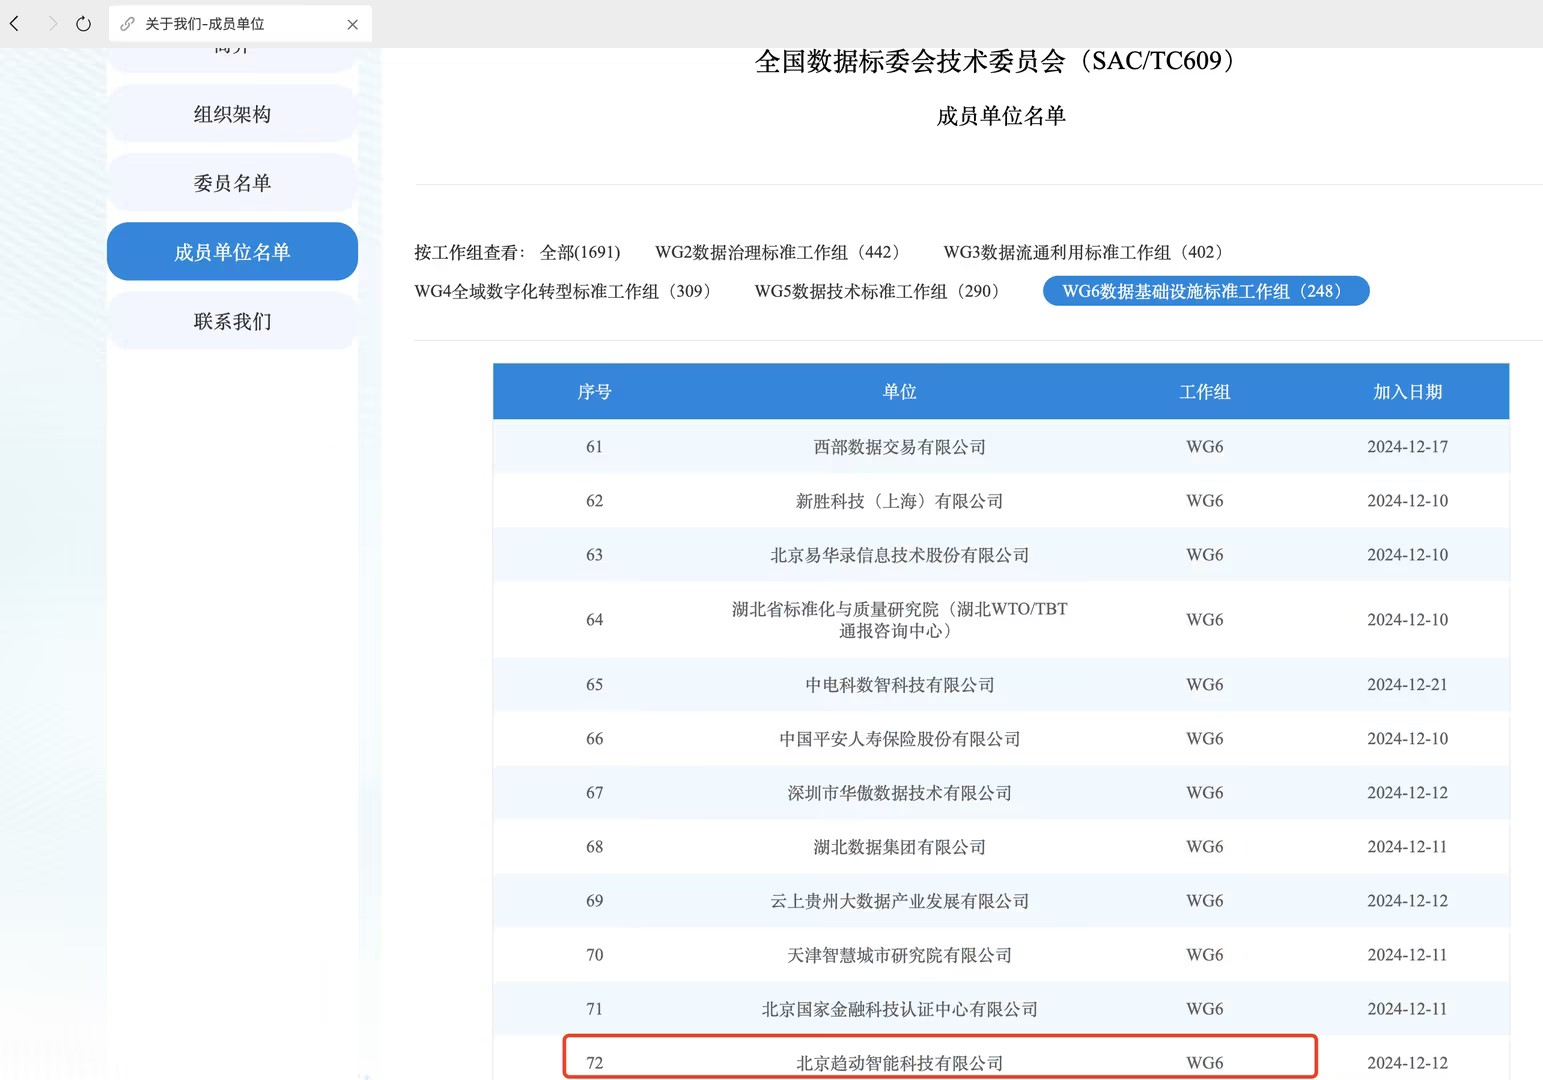This screenshot has width=1543, height=1080.
Task: Click the 按工作组查看 label
Action: [x=470, y=252]
